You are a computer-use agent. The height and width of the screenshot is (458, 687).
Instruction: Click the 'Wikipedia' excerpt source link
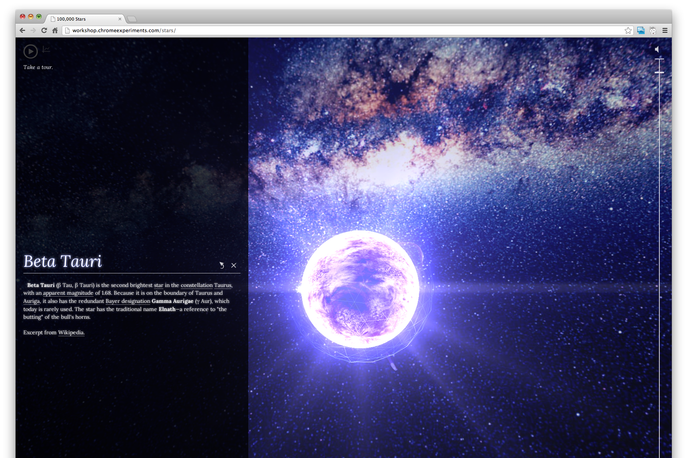tap(71, 332)
